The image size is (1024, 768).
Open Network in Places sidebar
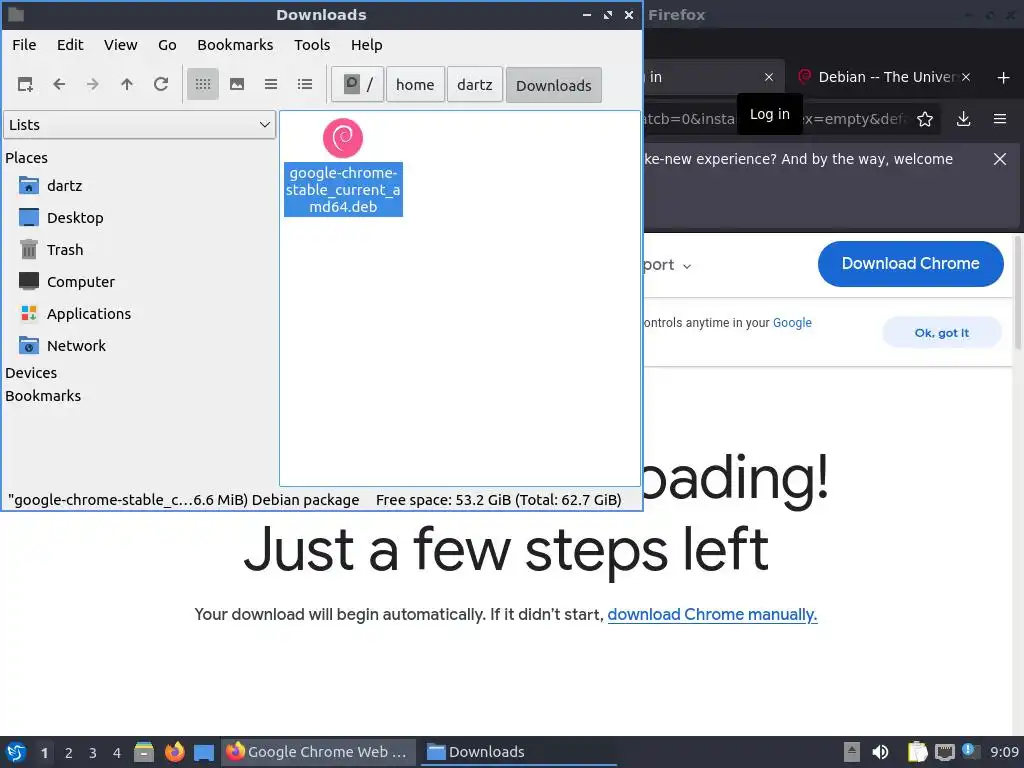pyautogui.click(x=76, y=345)
